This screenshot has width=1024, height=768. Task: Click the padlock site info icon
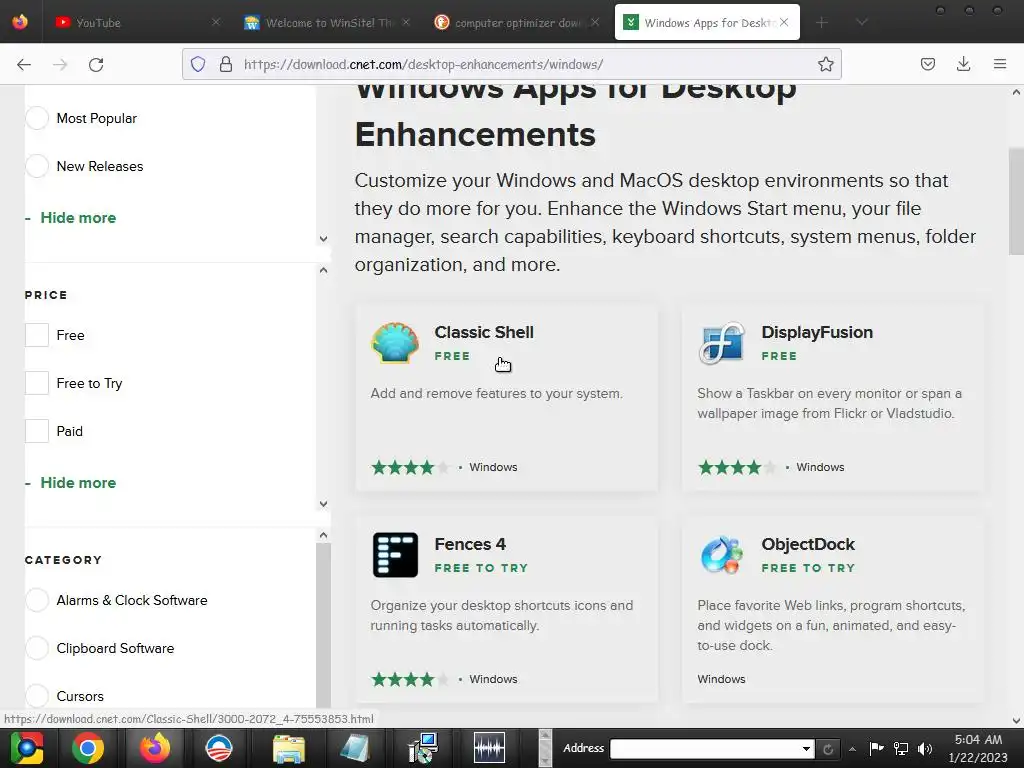226,64
